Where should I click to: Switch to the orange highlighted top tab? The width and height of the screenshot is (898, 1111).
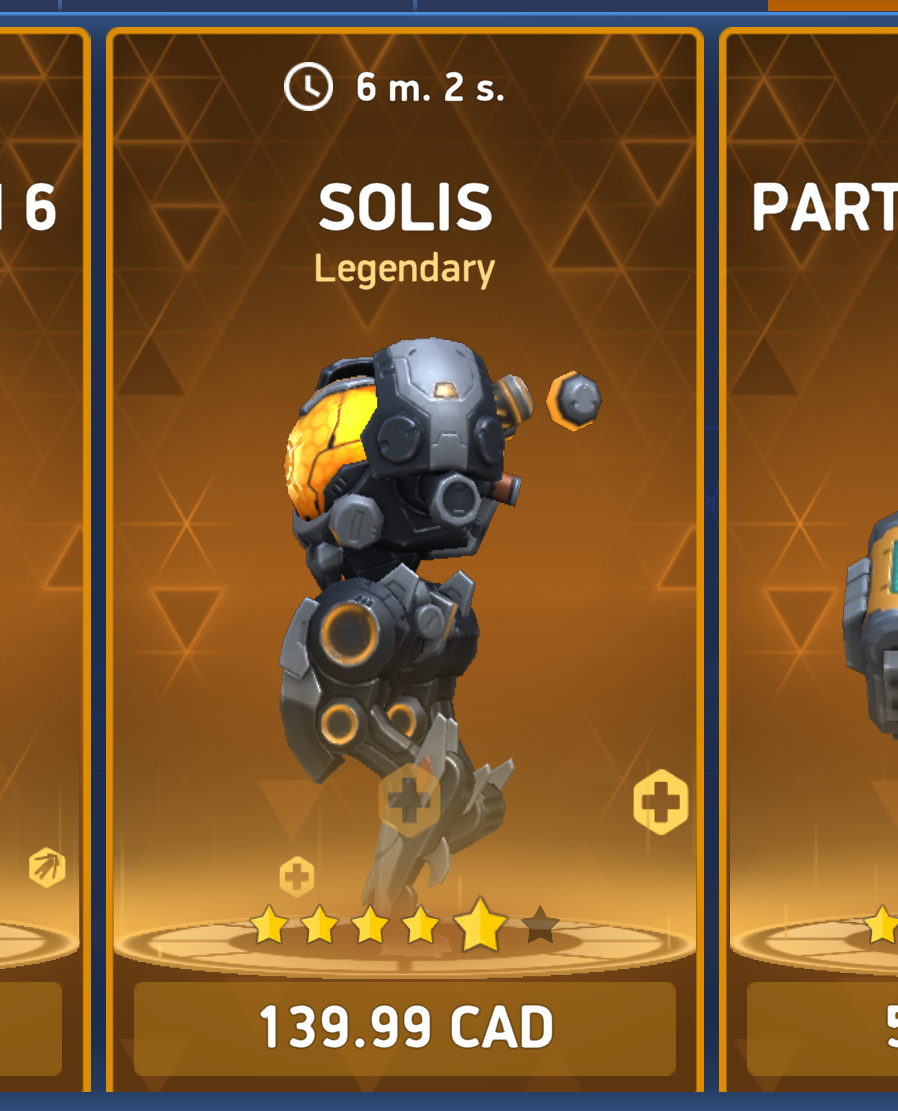(x=833, y=5)
